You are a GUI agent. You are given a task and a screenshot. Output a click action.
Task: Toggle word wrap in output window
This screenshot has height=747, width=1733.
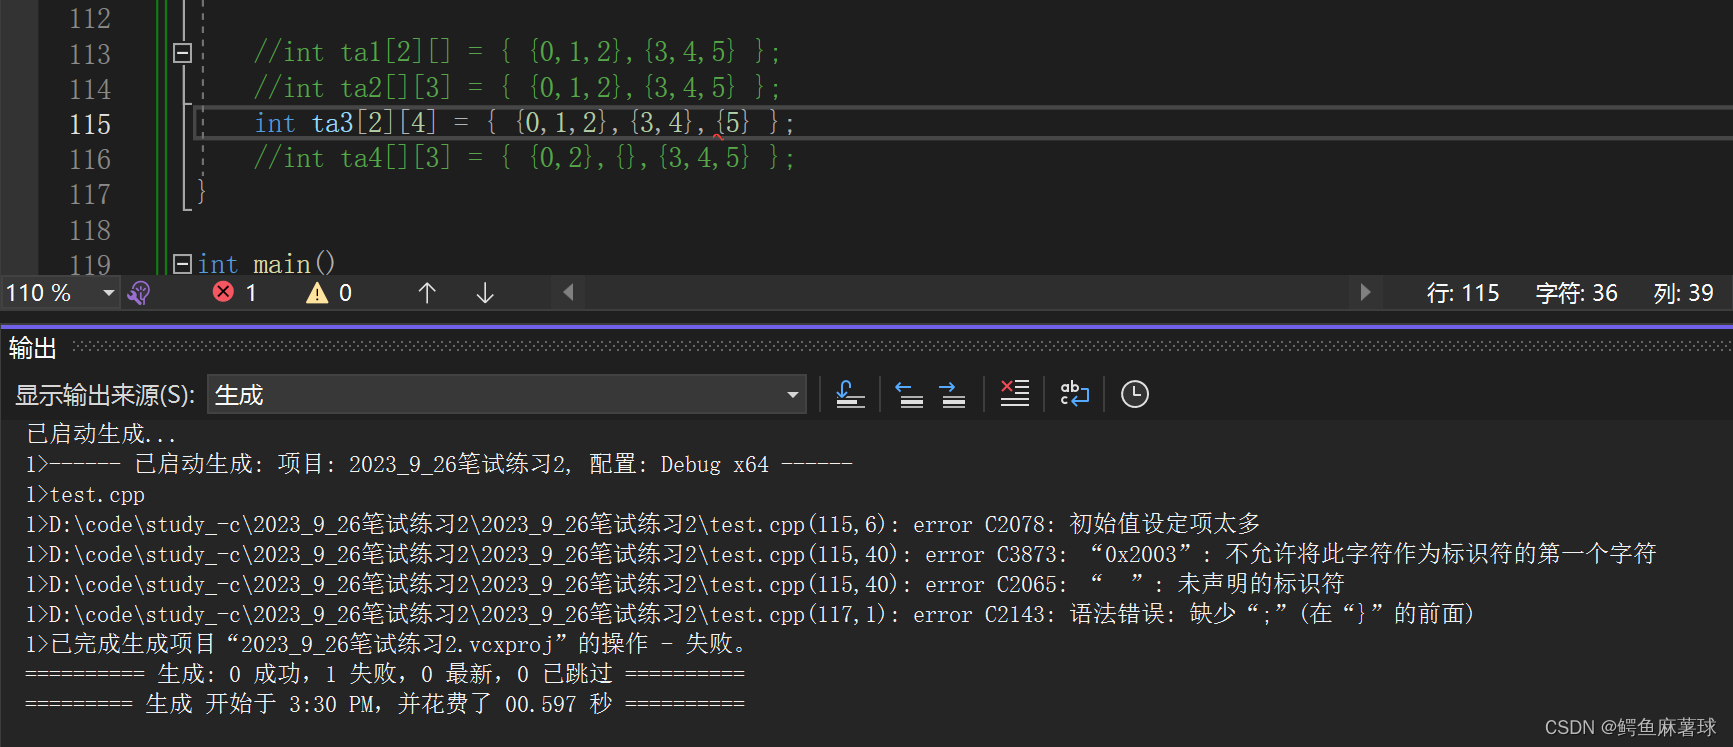coord(1074,394)
